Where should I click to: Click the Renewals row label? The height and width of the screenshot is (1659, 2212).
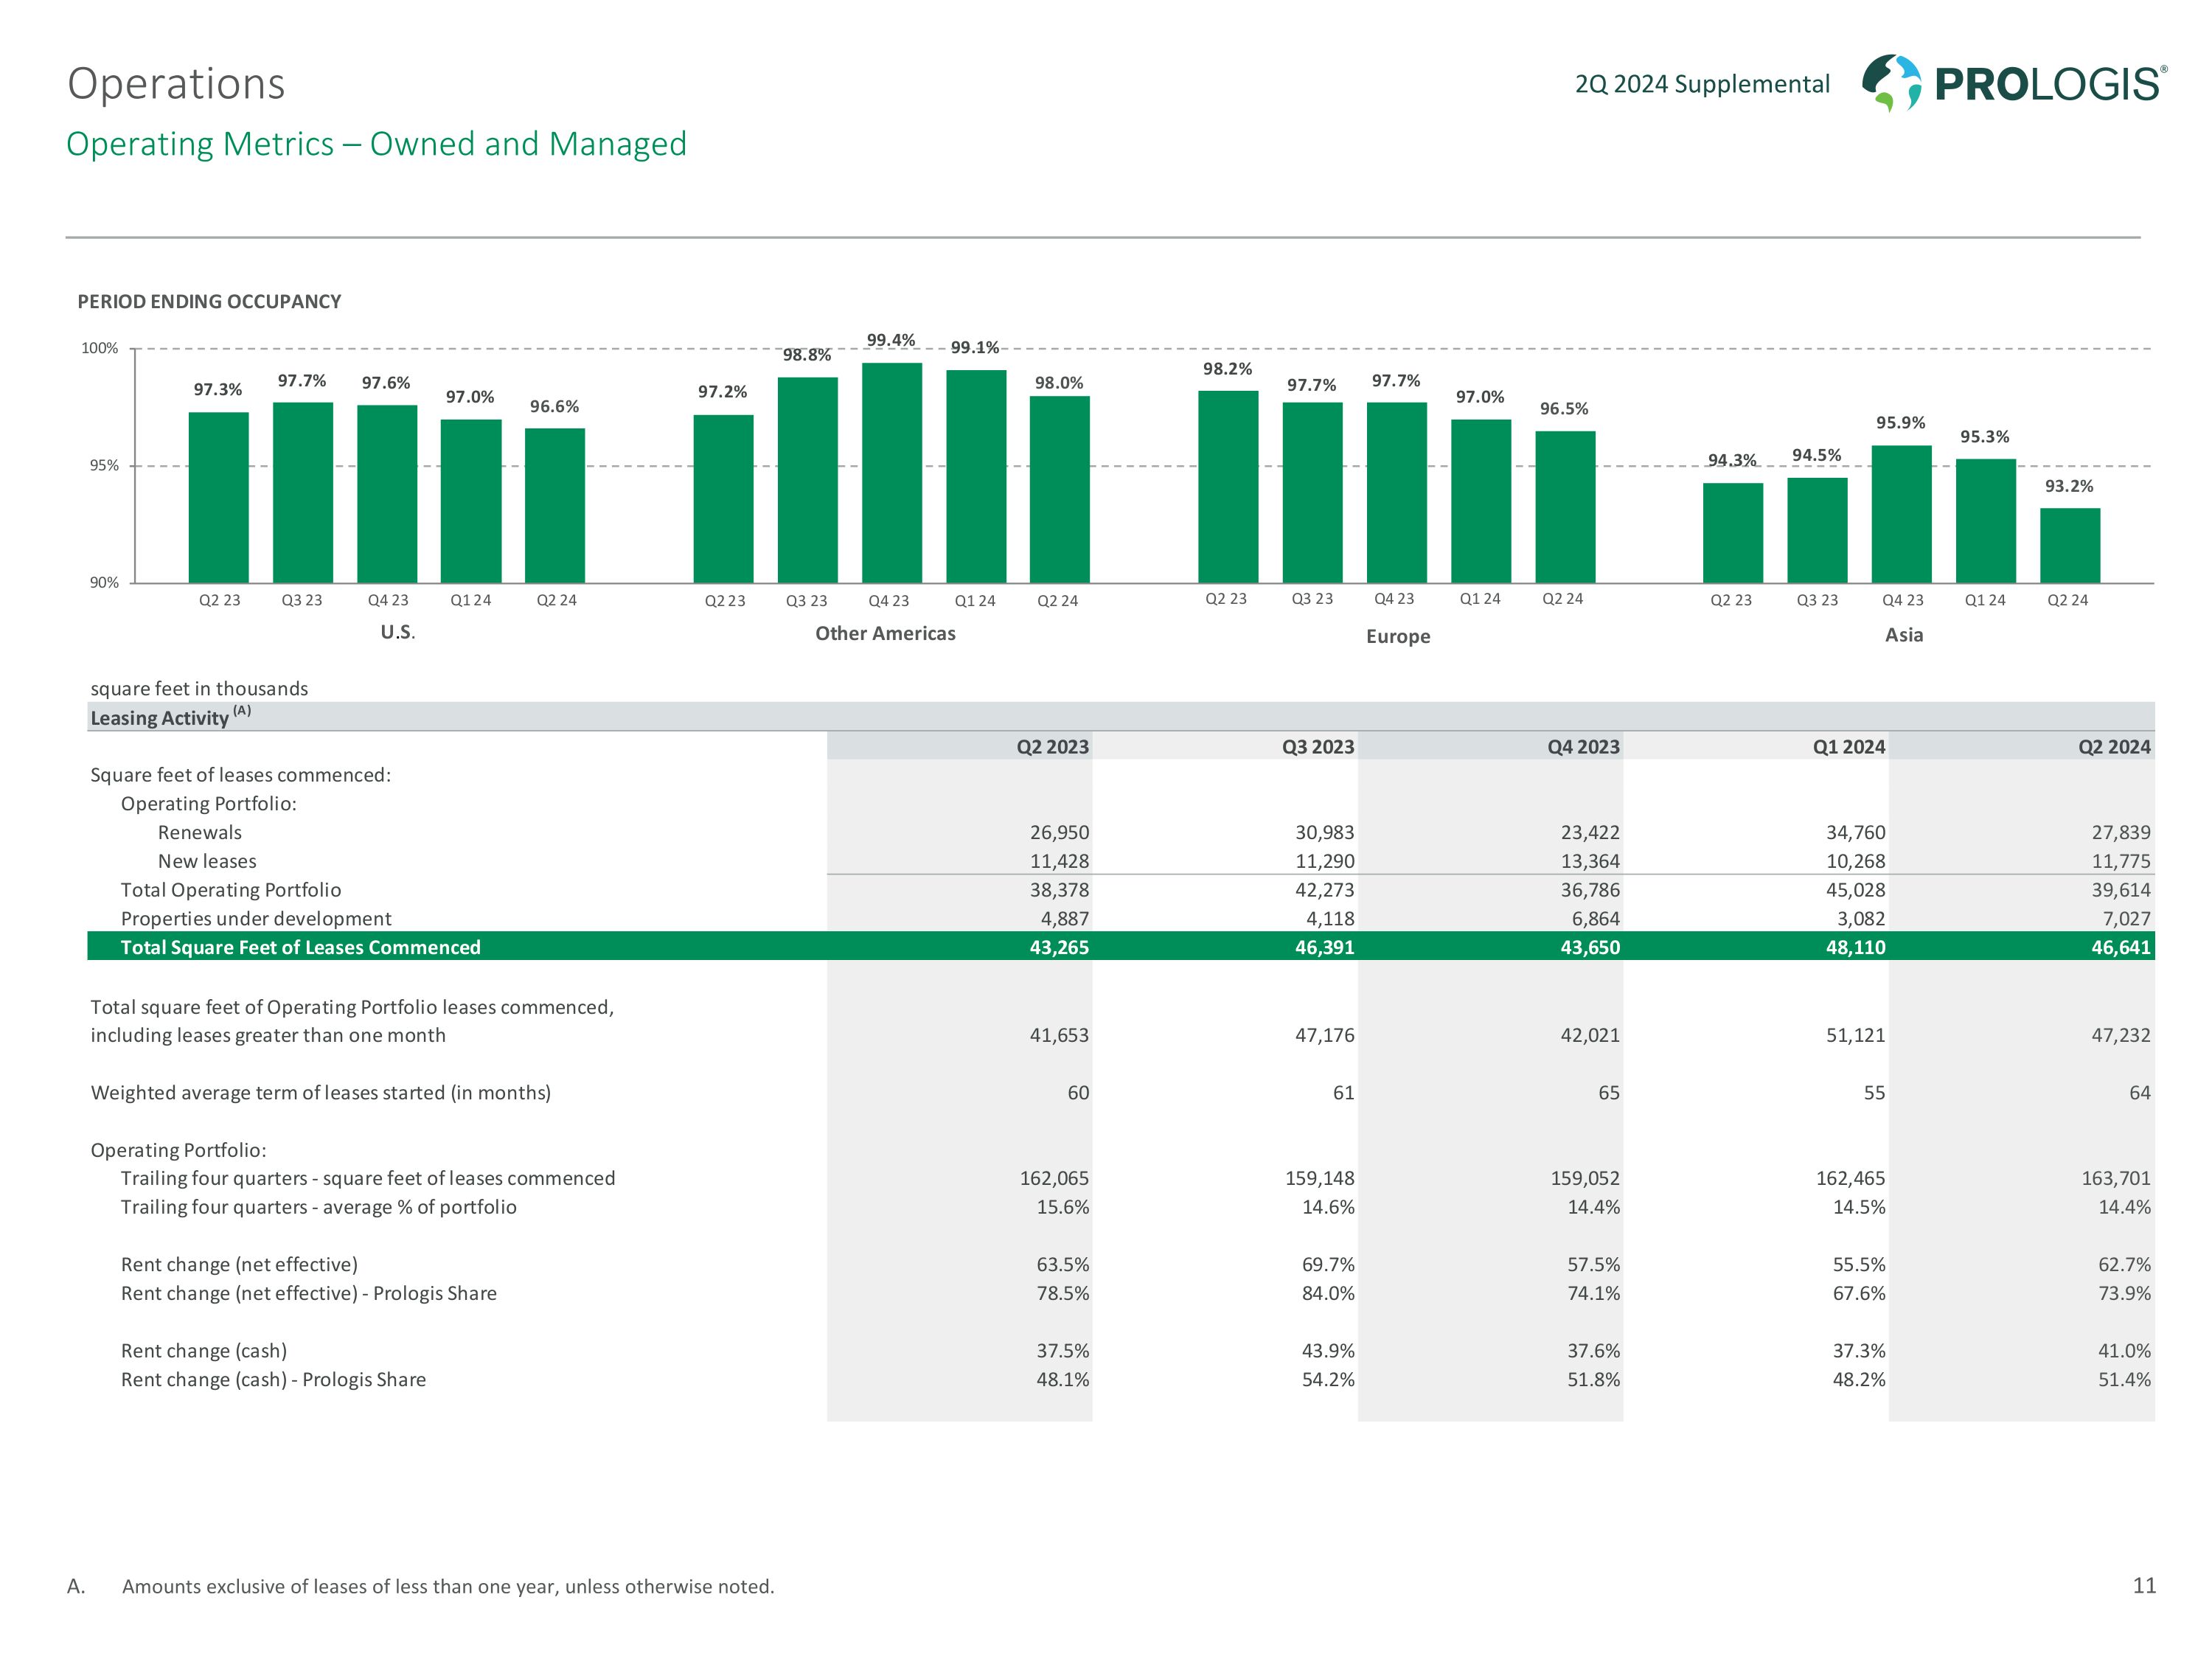tap(199, 832)
